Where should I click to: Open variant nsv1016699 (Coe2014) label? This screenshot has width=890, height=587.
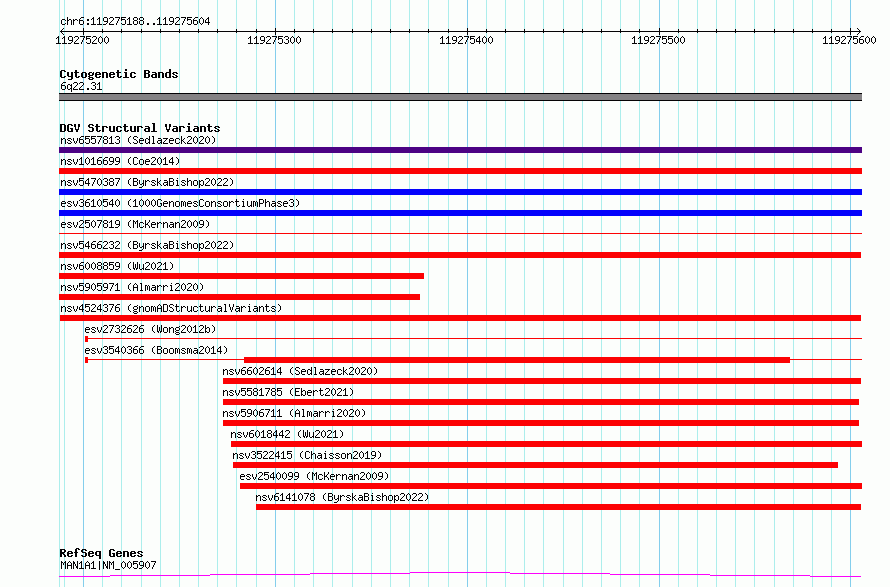click(x=120, y=161)
